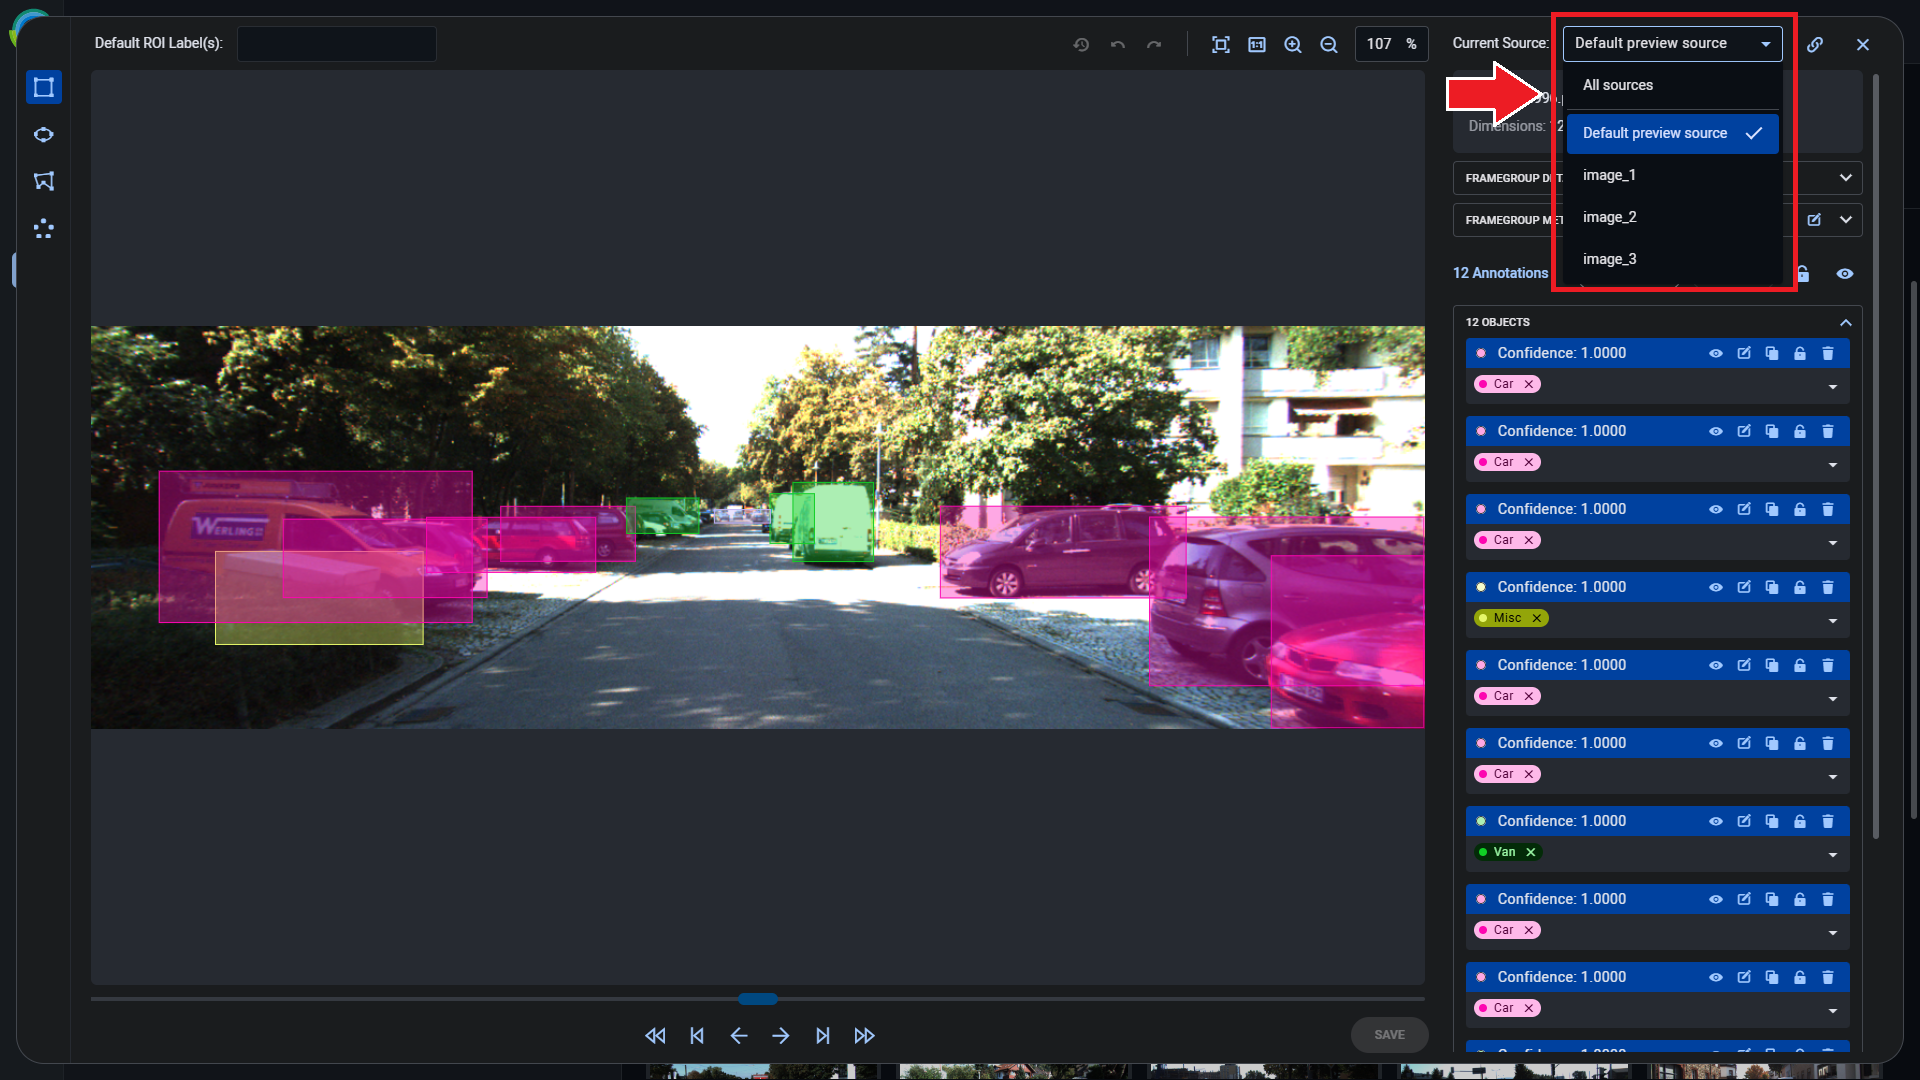
Task: Click the fit-to-screen zoom icon
Action: tap(1218, 44)
